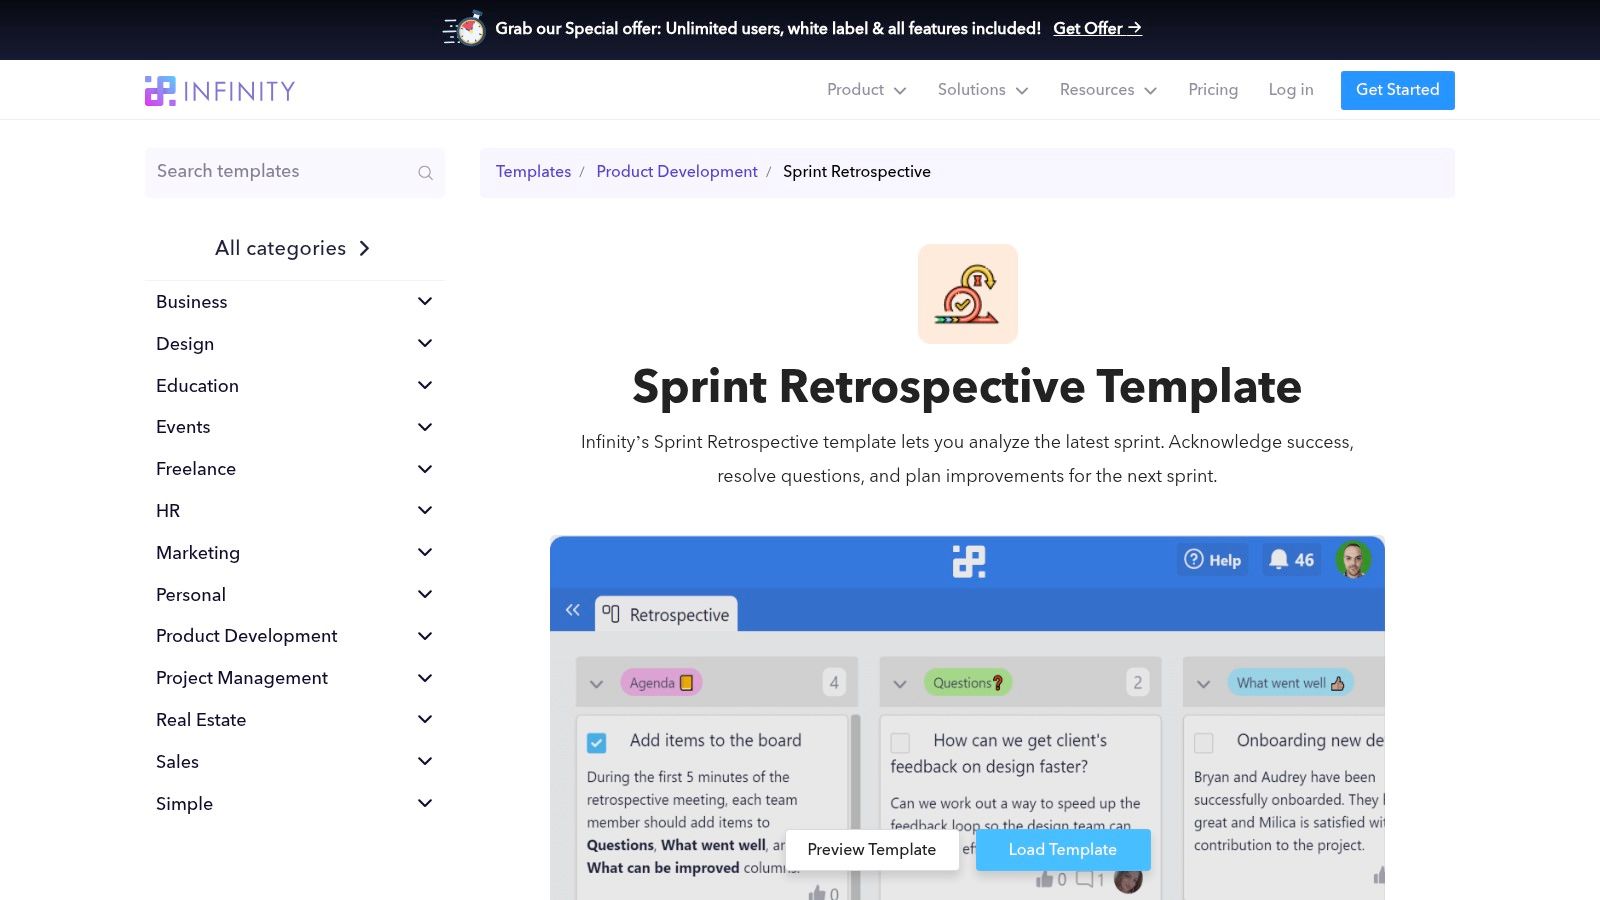The image size is (1600, 900).
Task: Select the Retrospective tab
Action: point(666,614)
